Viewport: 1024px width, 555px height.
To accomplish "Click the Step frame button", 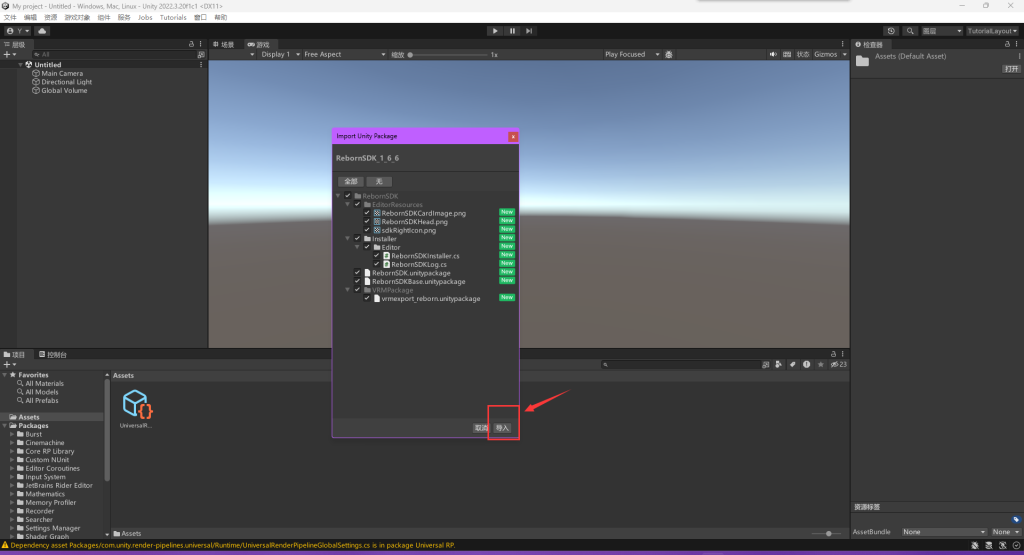I will 530,31.
